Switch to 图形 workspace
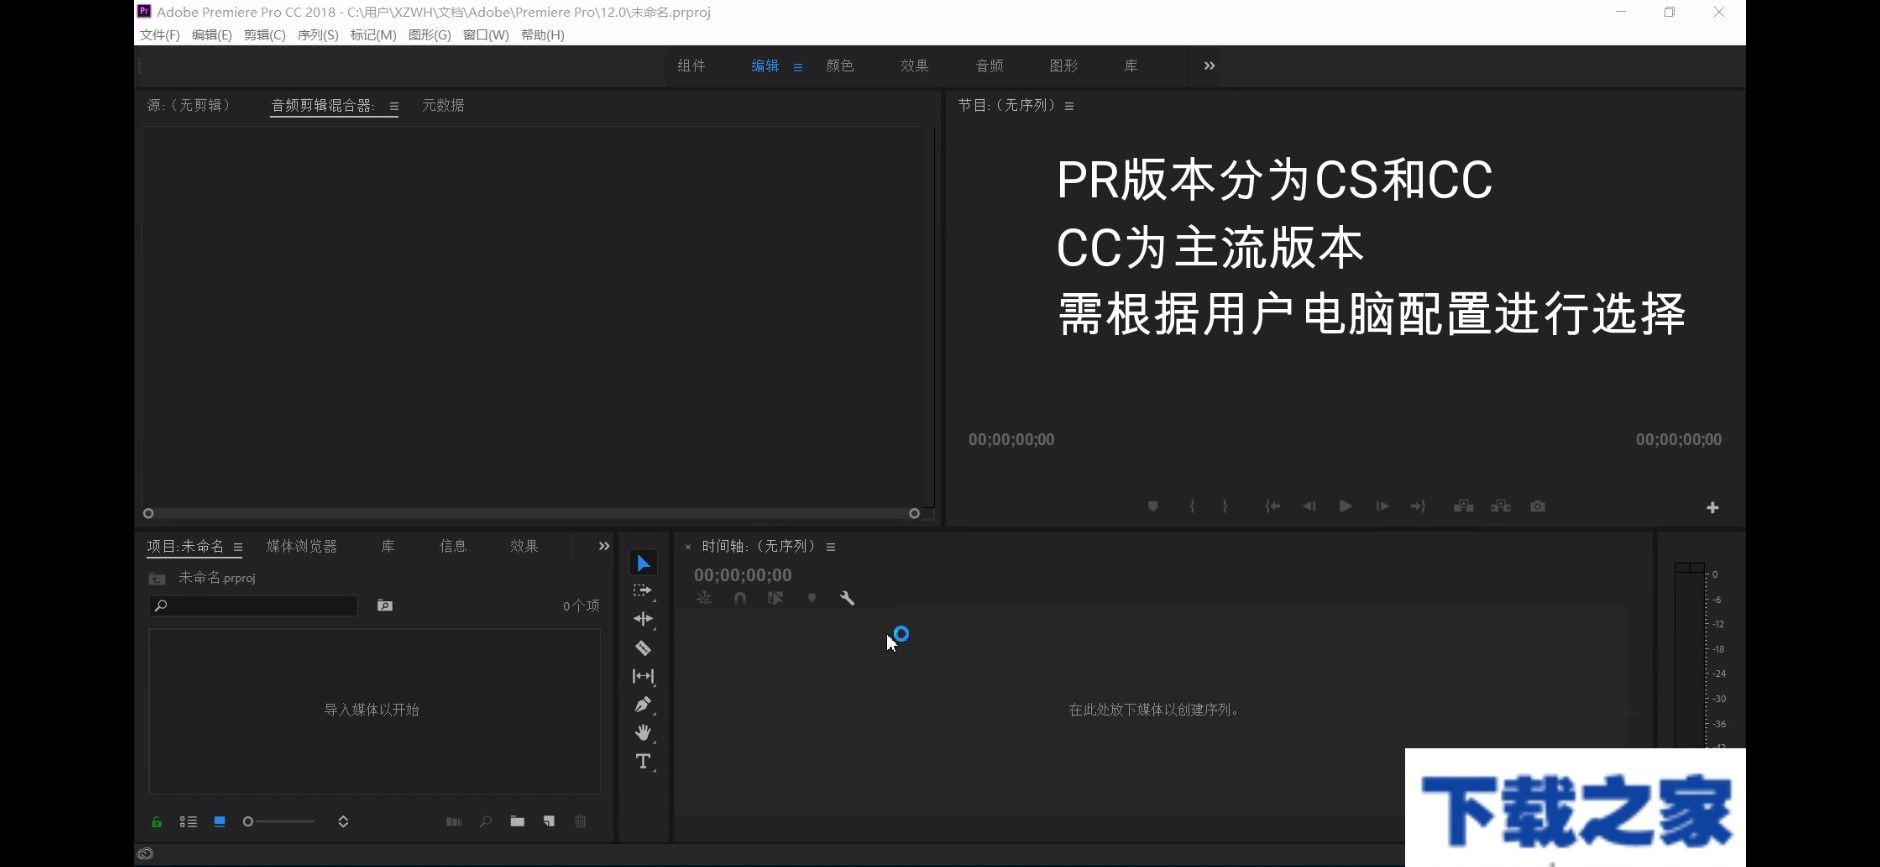The height and width of the screenshot is (867, 1880). pyautogui.click(x=1063, y=66)
